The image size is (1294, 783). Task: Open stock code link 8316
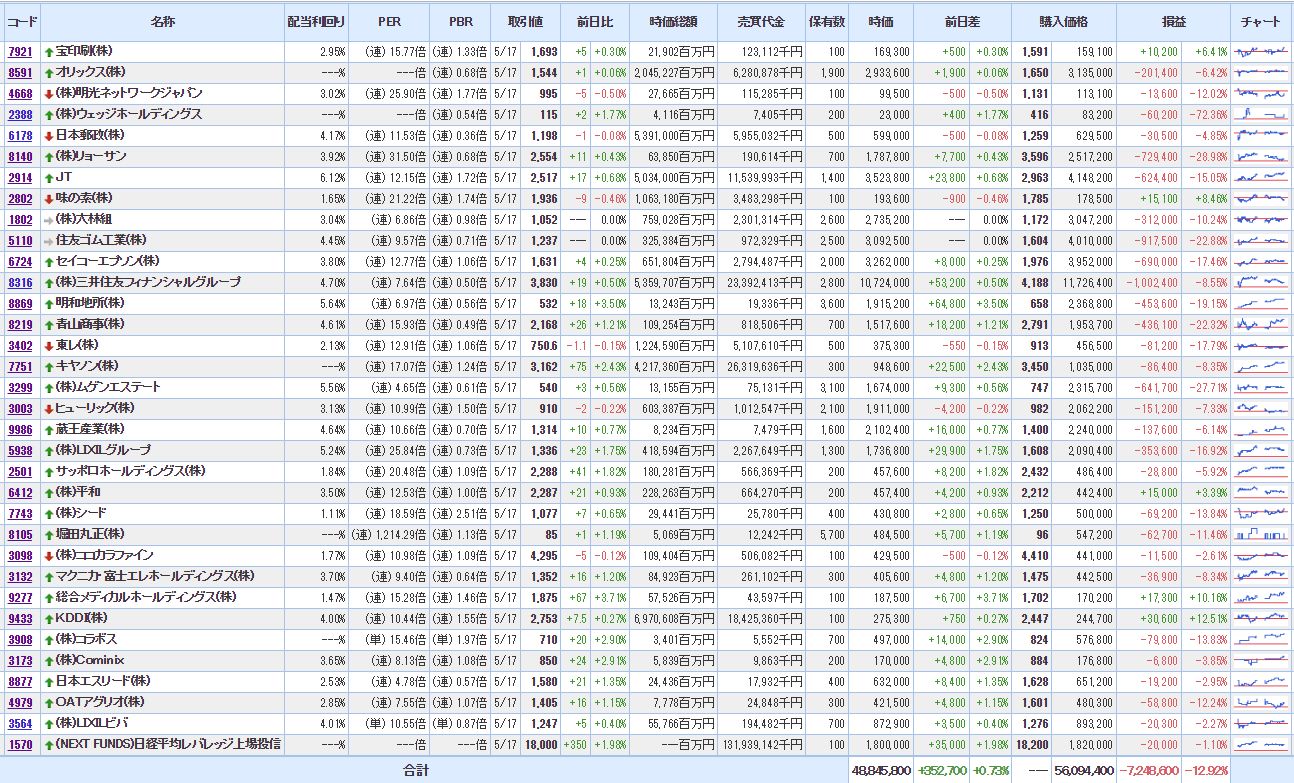20,282
